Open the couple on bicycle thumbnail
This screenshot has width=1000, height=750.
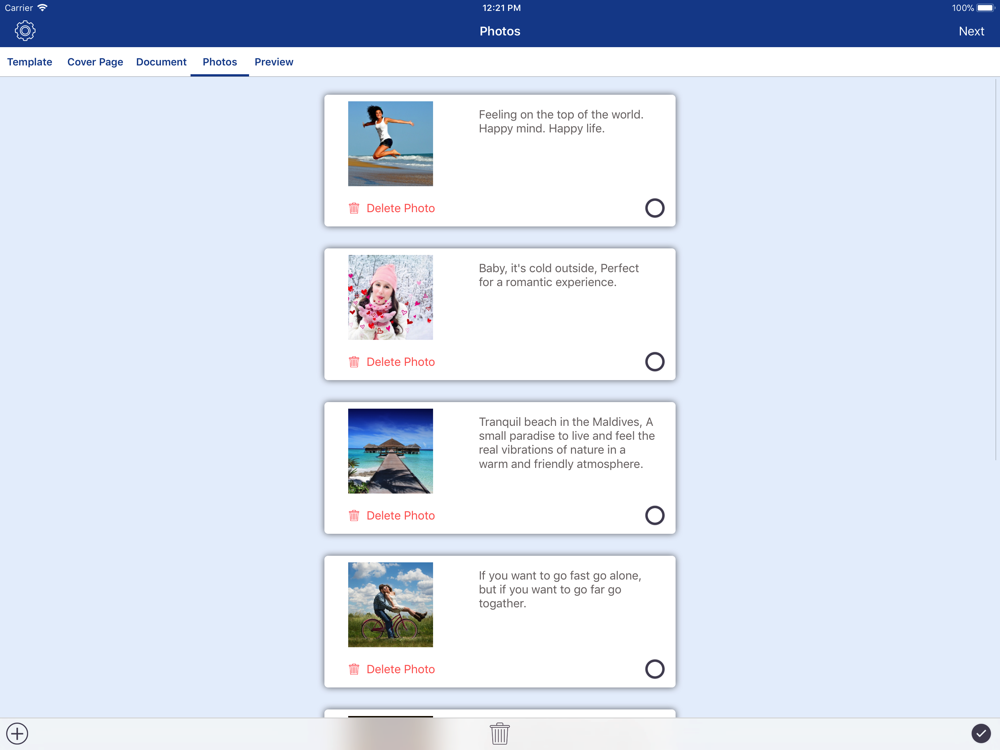point(390,605)
